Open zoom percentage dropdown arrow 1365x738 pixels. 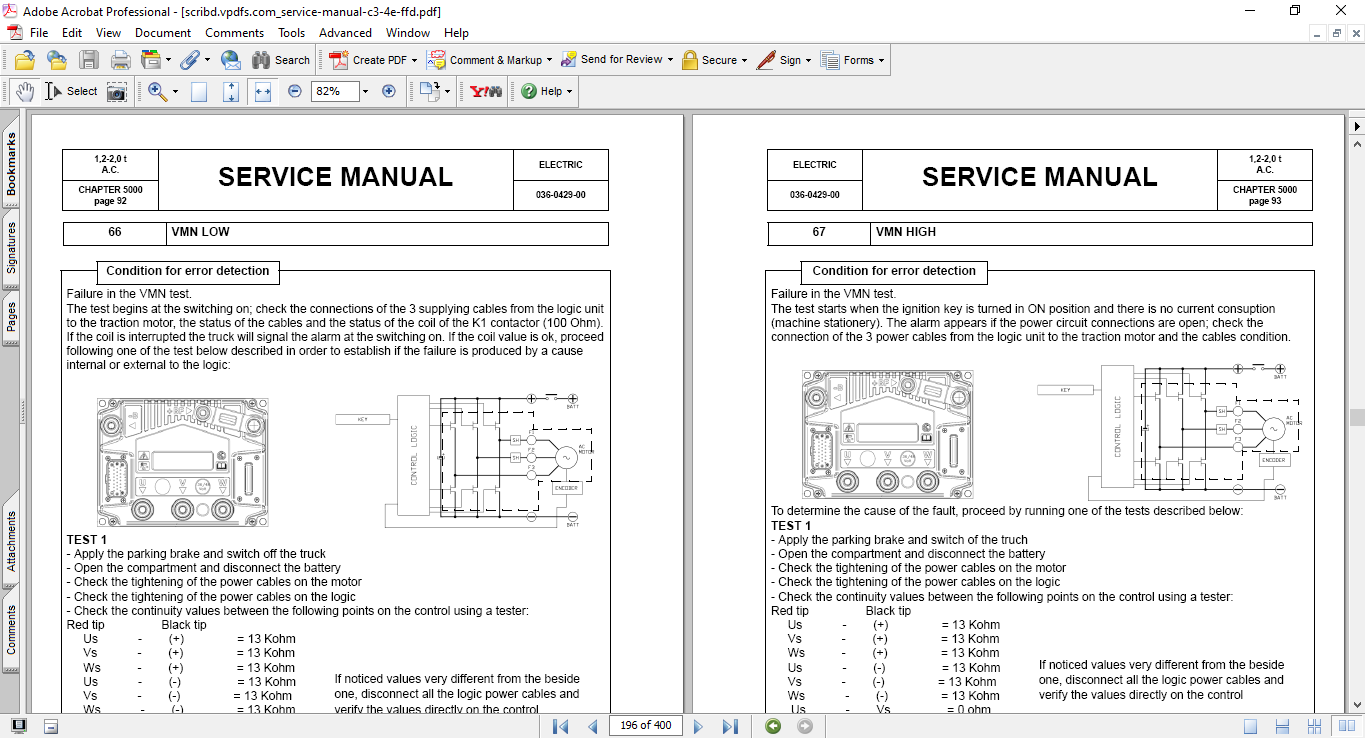[x=365, y=91]
